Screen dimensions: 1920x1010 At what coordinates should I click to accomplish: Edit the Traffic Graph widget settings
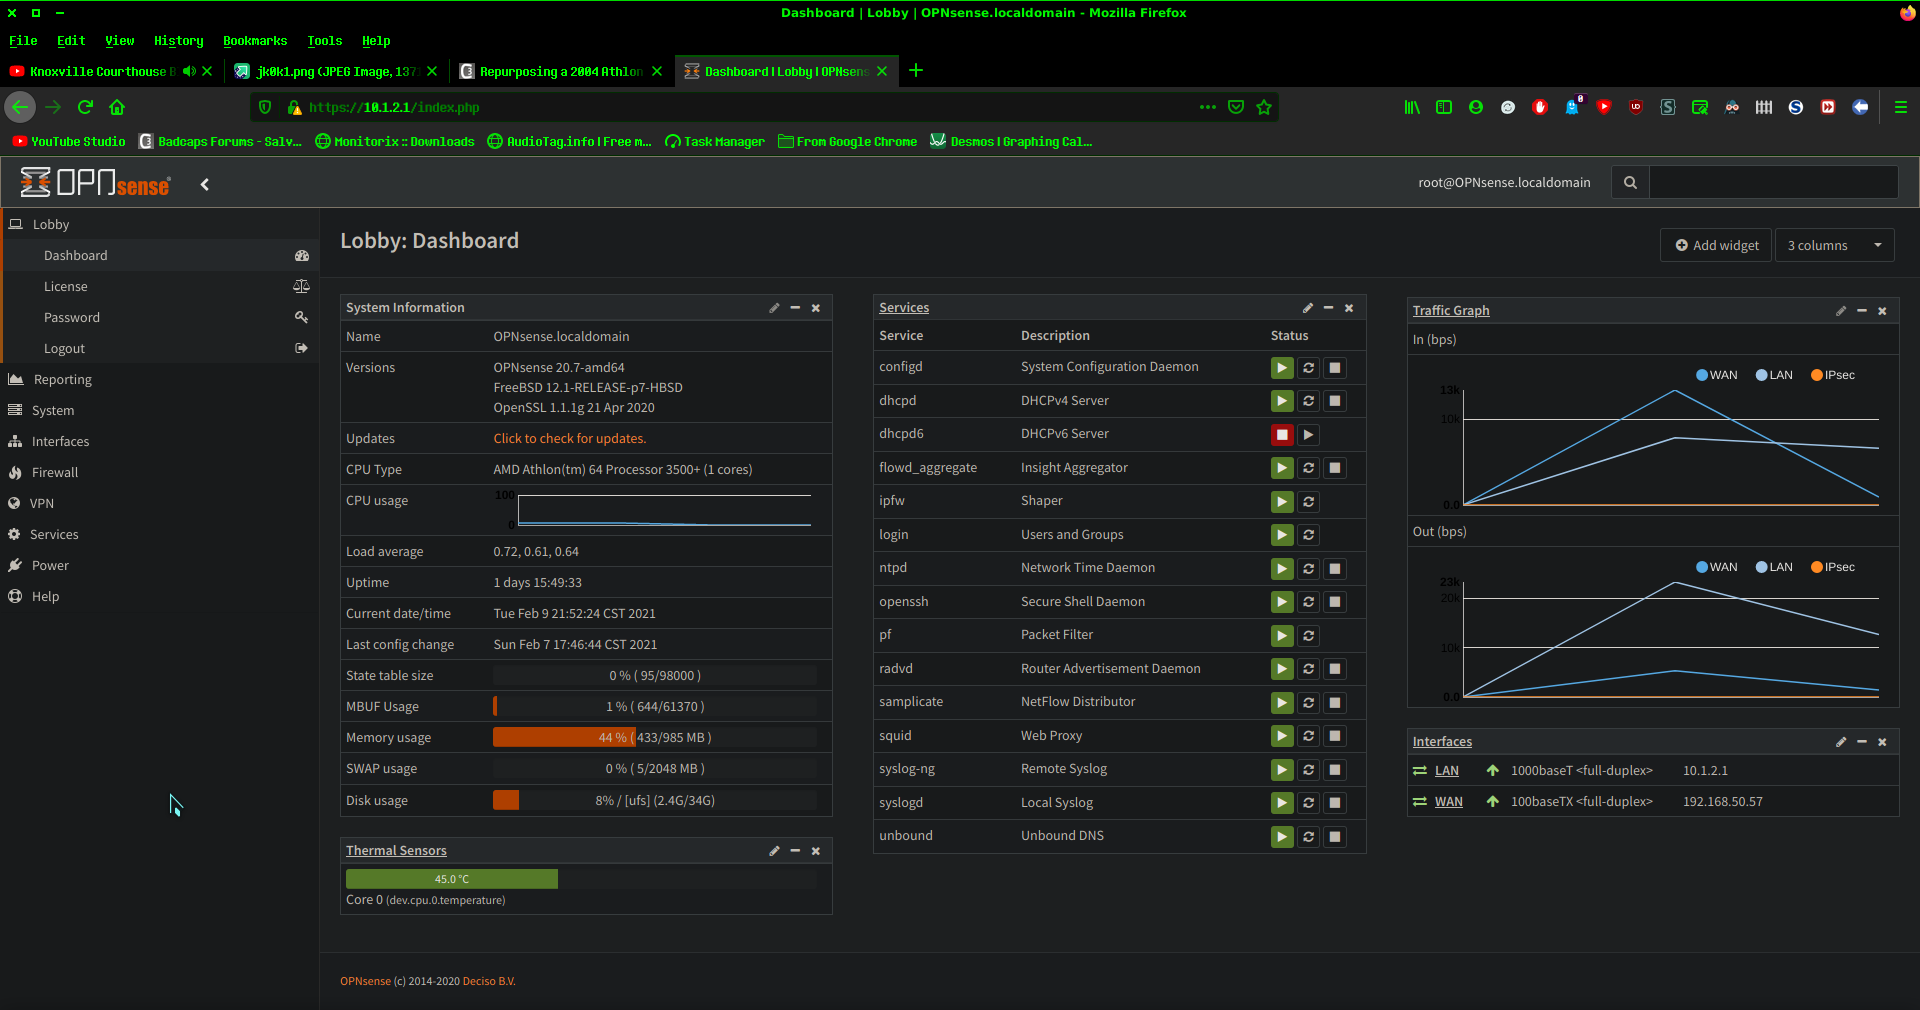click(x=1840, y=311)
